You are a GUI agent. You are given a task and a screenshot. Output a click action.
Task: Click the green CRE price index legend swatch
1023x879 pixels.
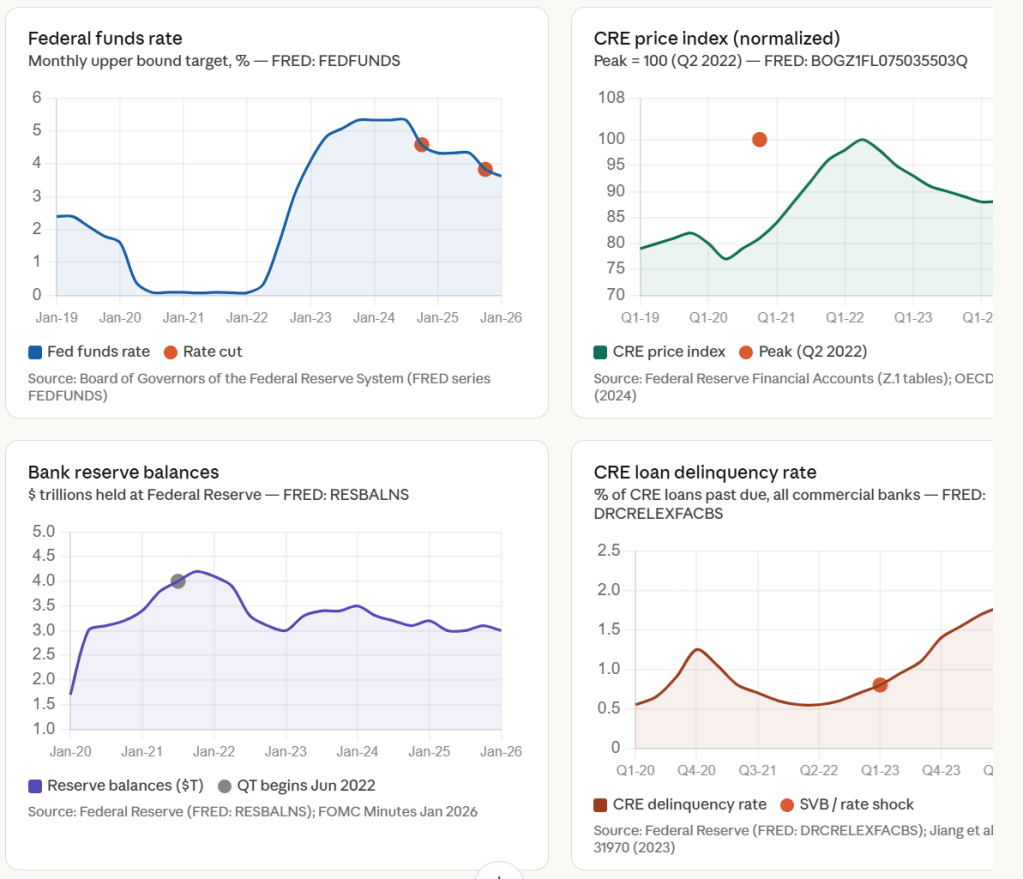point(601,352)
